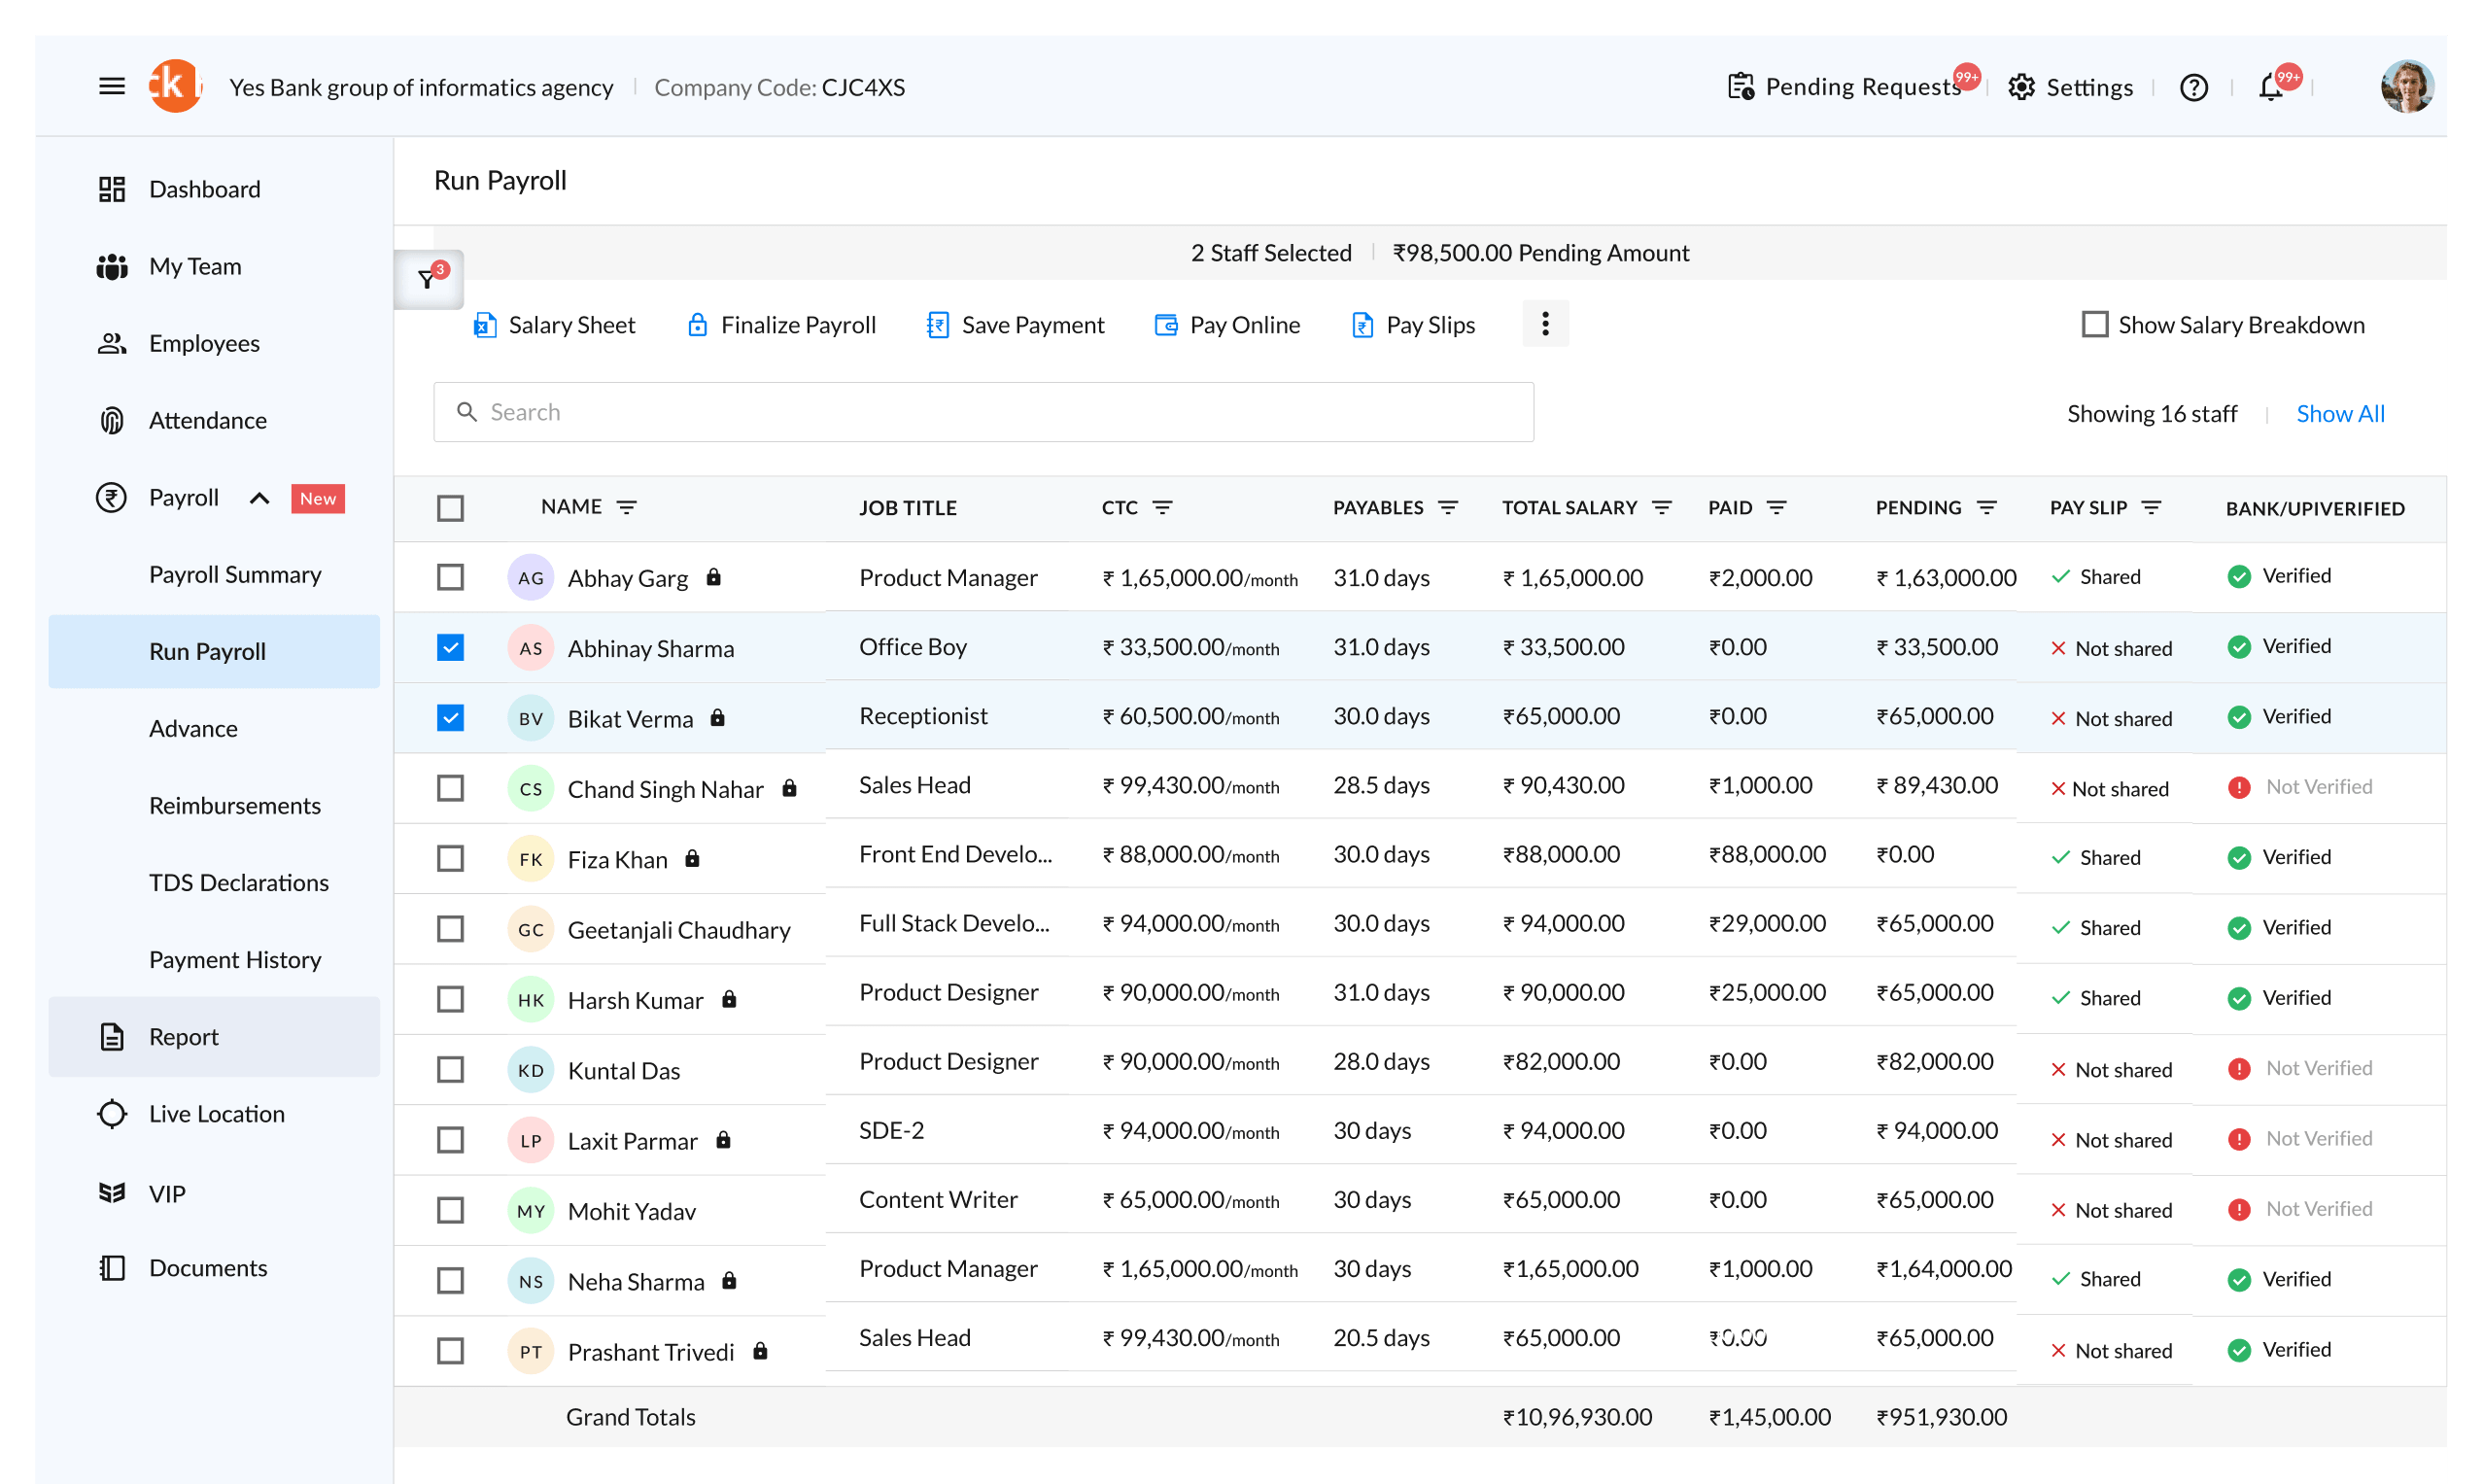Screen dimensions: 2483x1484
Task: Open Employees in the sidebar
Action: pyautogui.click(x=204, y=343)
